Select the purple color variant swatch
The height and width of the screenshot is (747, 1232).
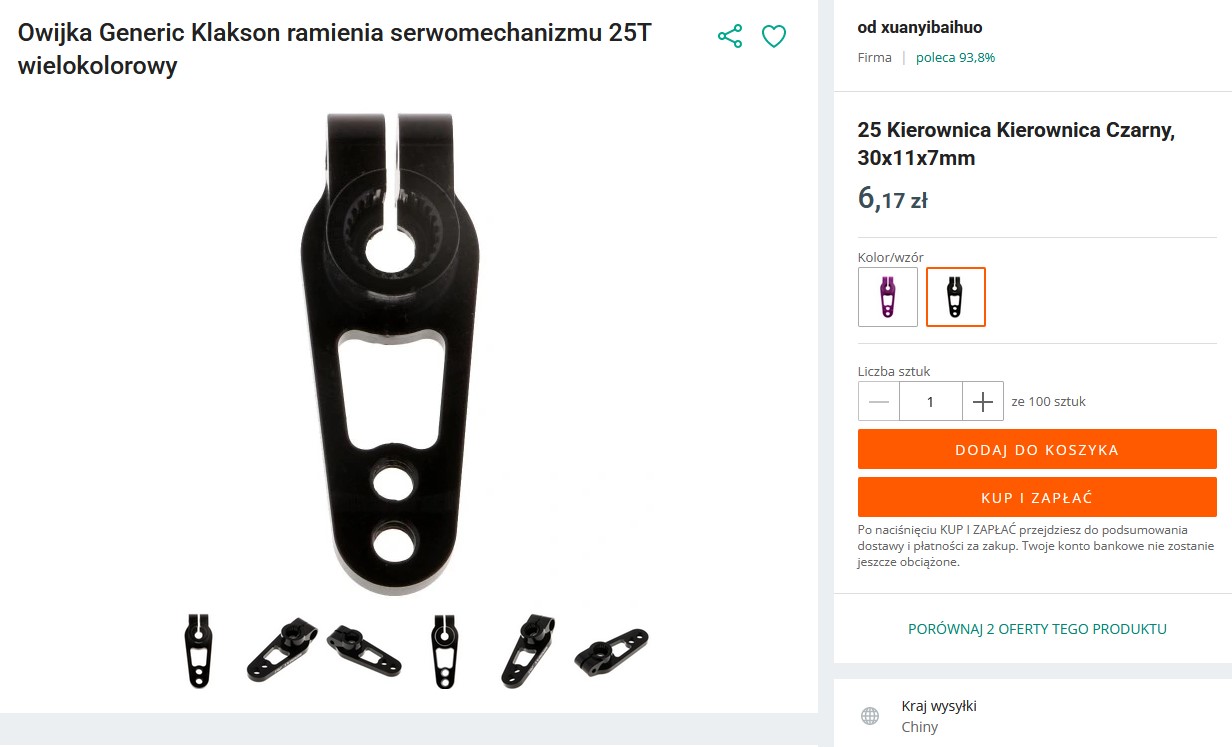click(888, 297)
